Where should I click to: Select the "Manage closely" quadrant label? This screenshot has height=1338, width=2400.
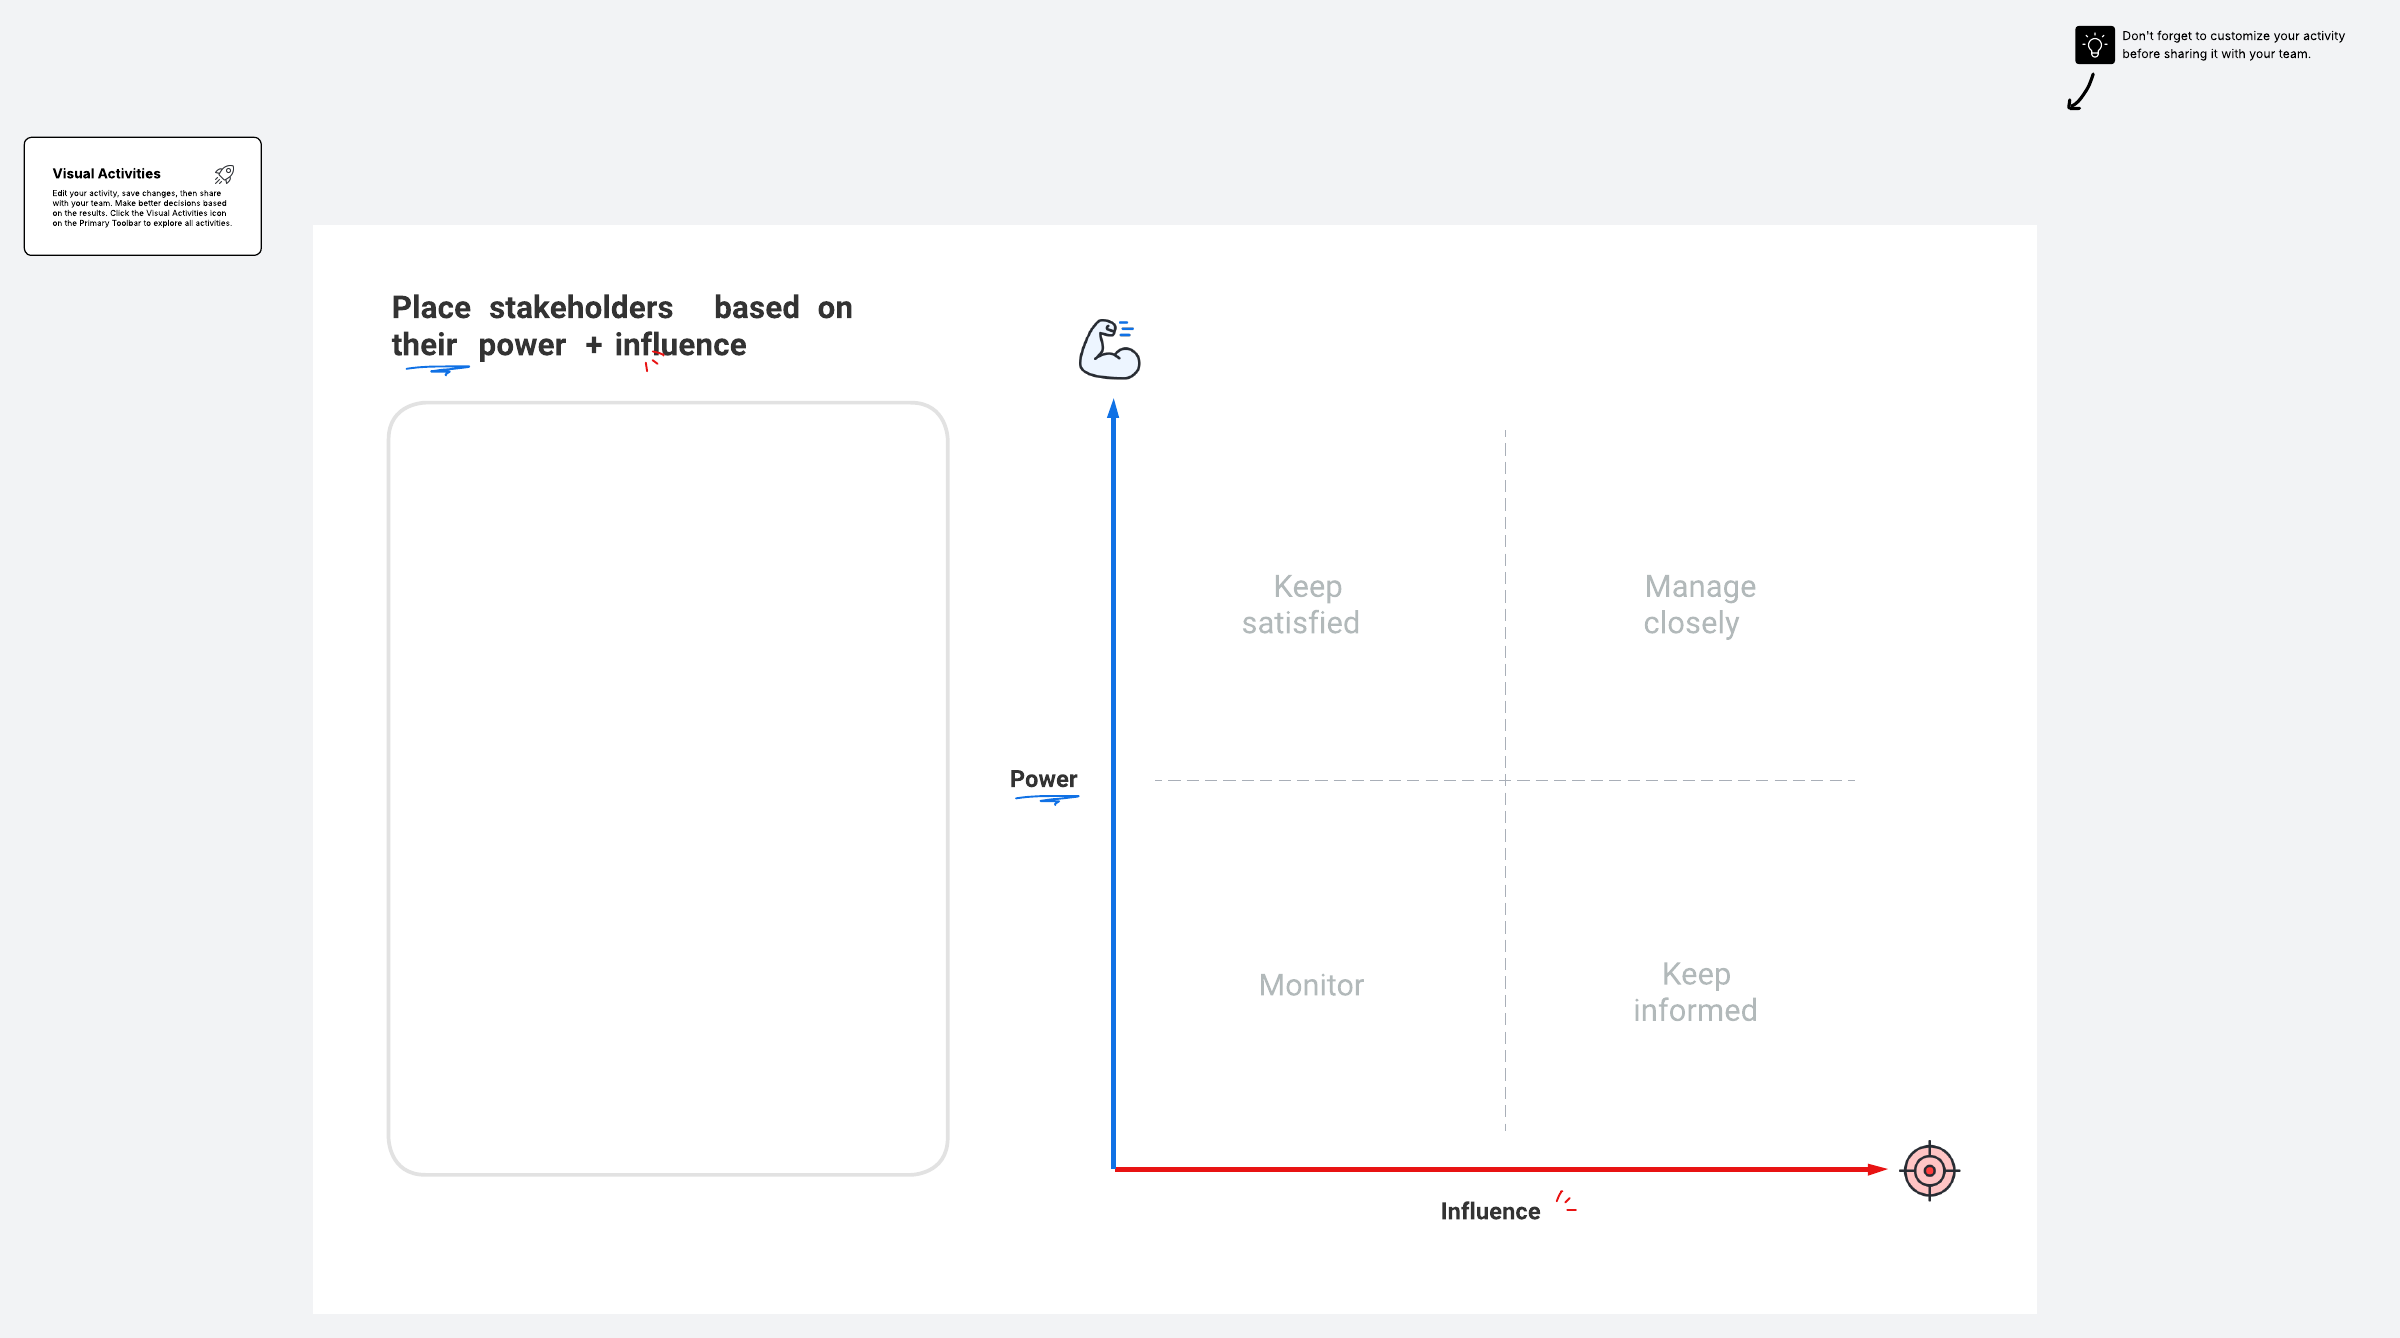(1699, 604)
